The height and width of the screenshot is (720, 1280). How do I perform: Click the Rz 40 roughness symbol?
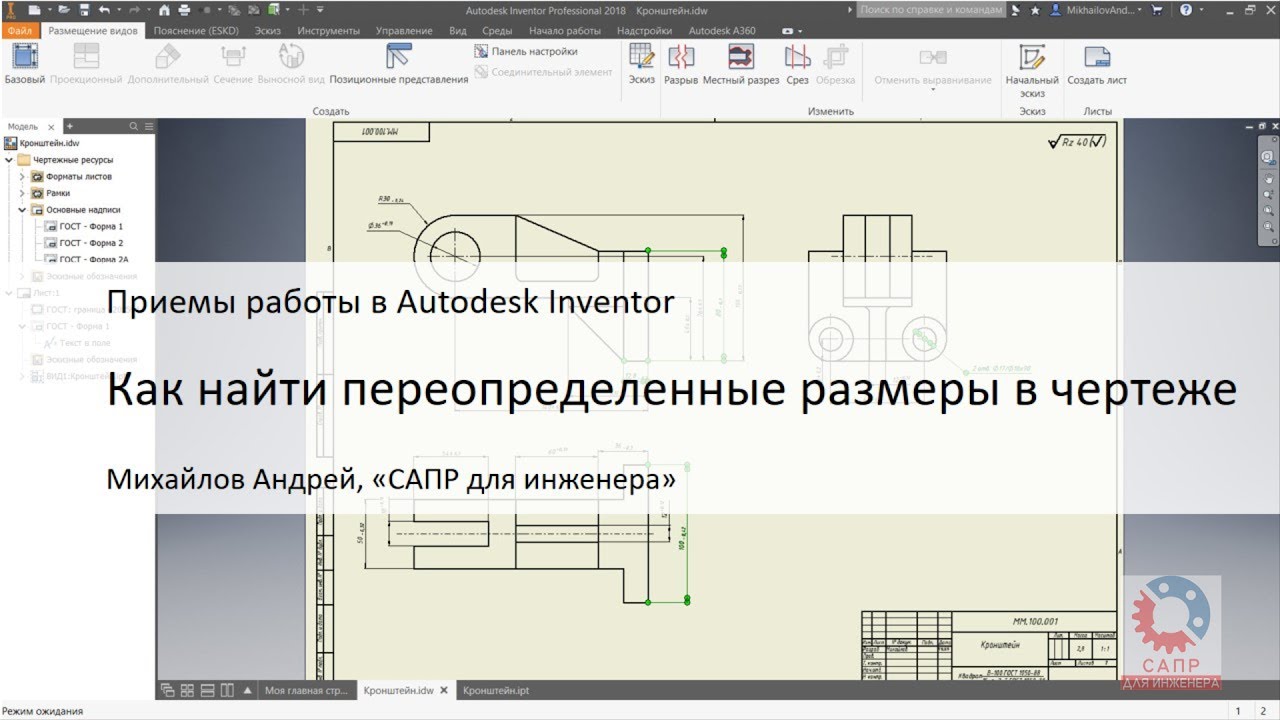[x=1077, y=142]
